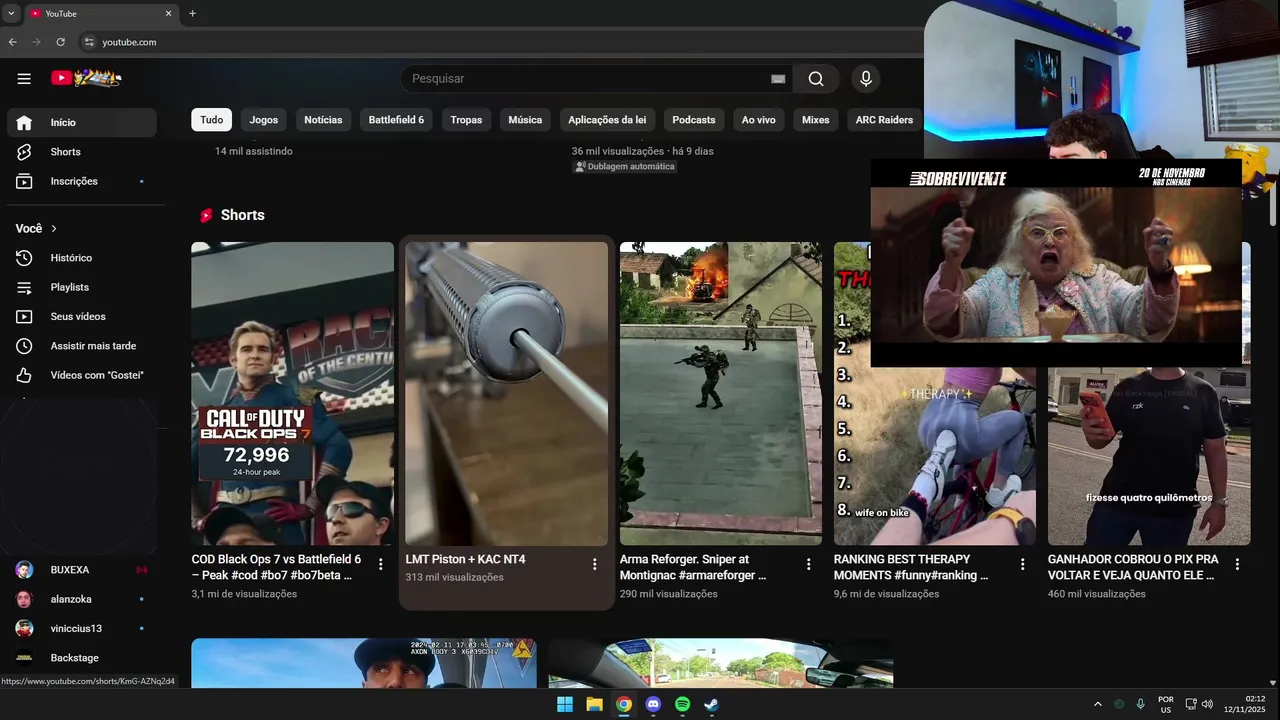Open alanzoka channel subscription

click(x=81, y=599)
